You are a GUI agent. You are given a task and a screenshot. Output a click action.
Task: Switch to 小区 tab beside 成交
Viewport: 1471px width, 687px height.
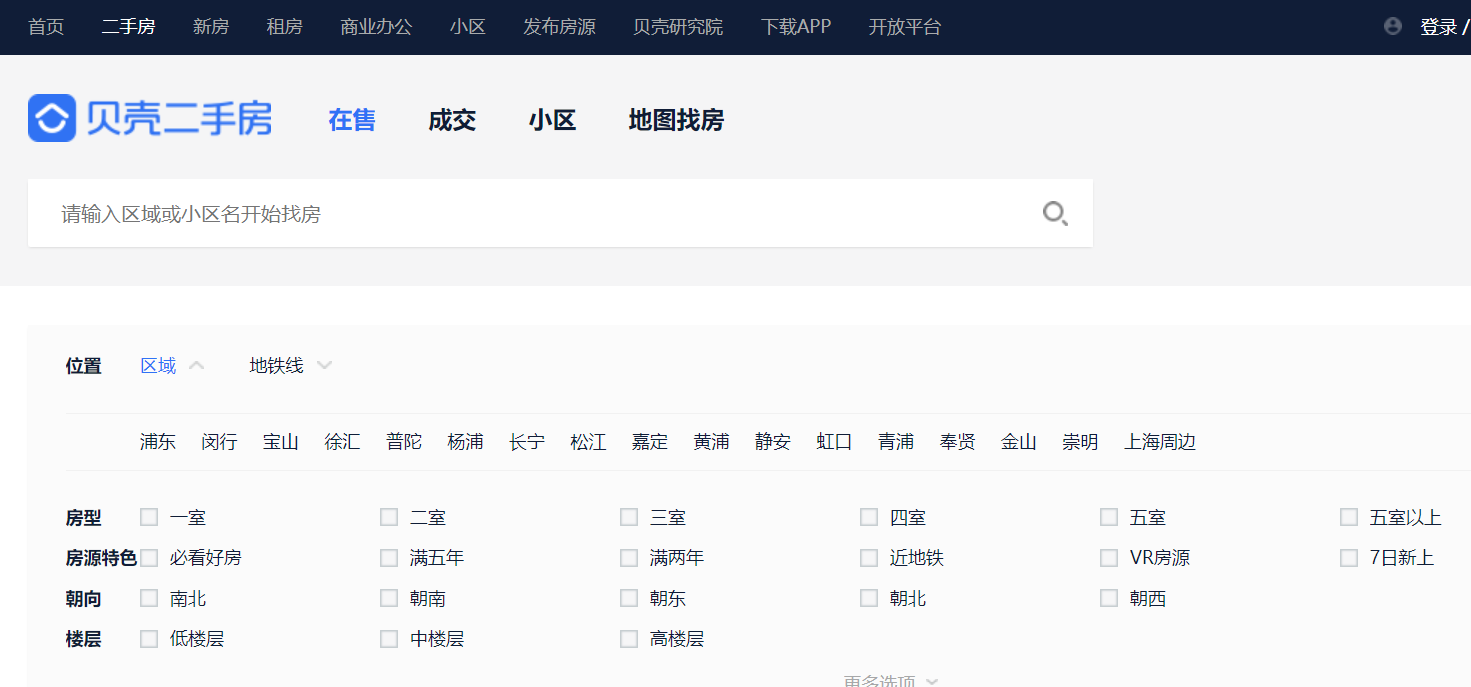552,120
